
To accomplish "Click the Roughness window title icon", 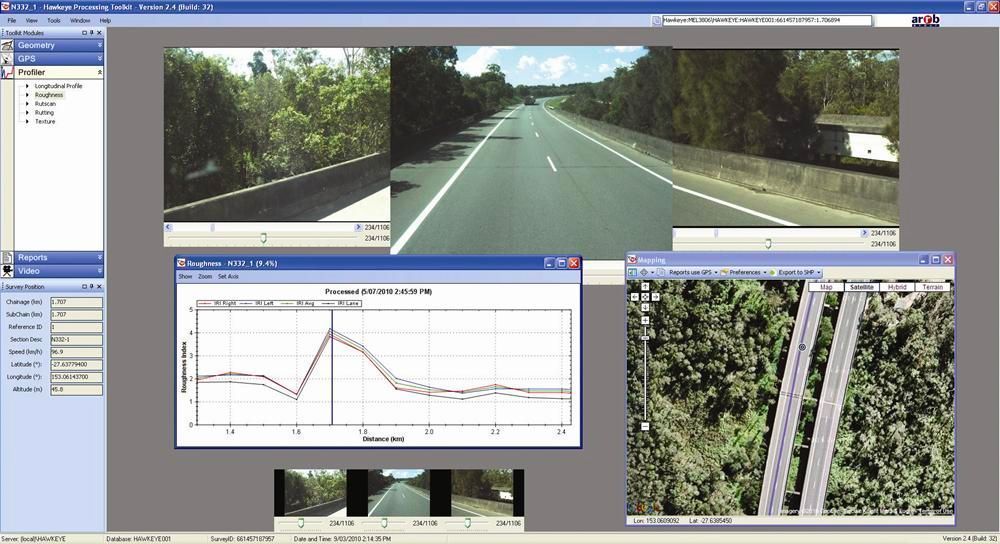I will click(181, 263).
